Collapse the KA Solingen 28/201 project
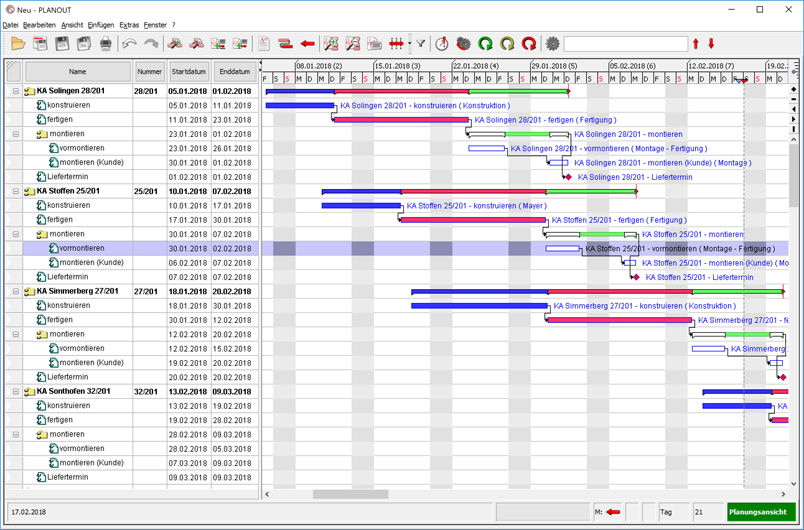 (x=16, y=91)
